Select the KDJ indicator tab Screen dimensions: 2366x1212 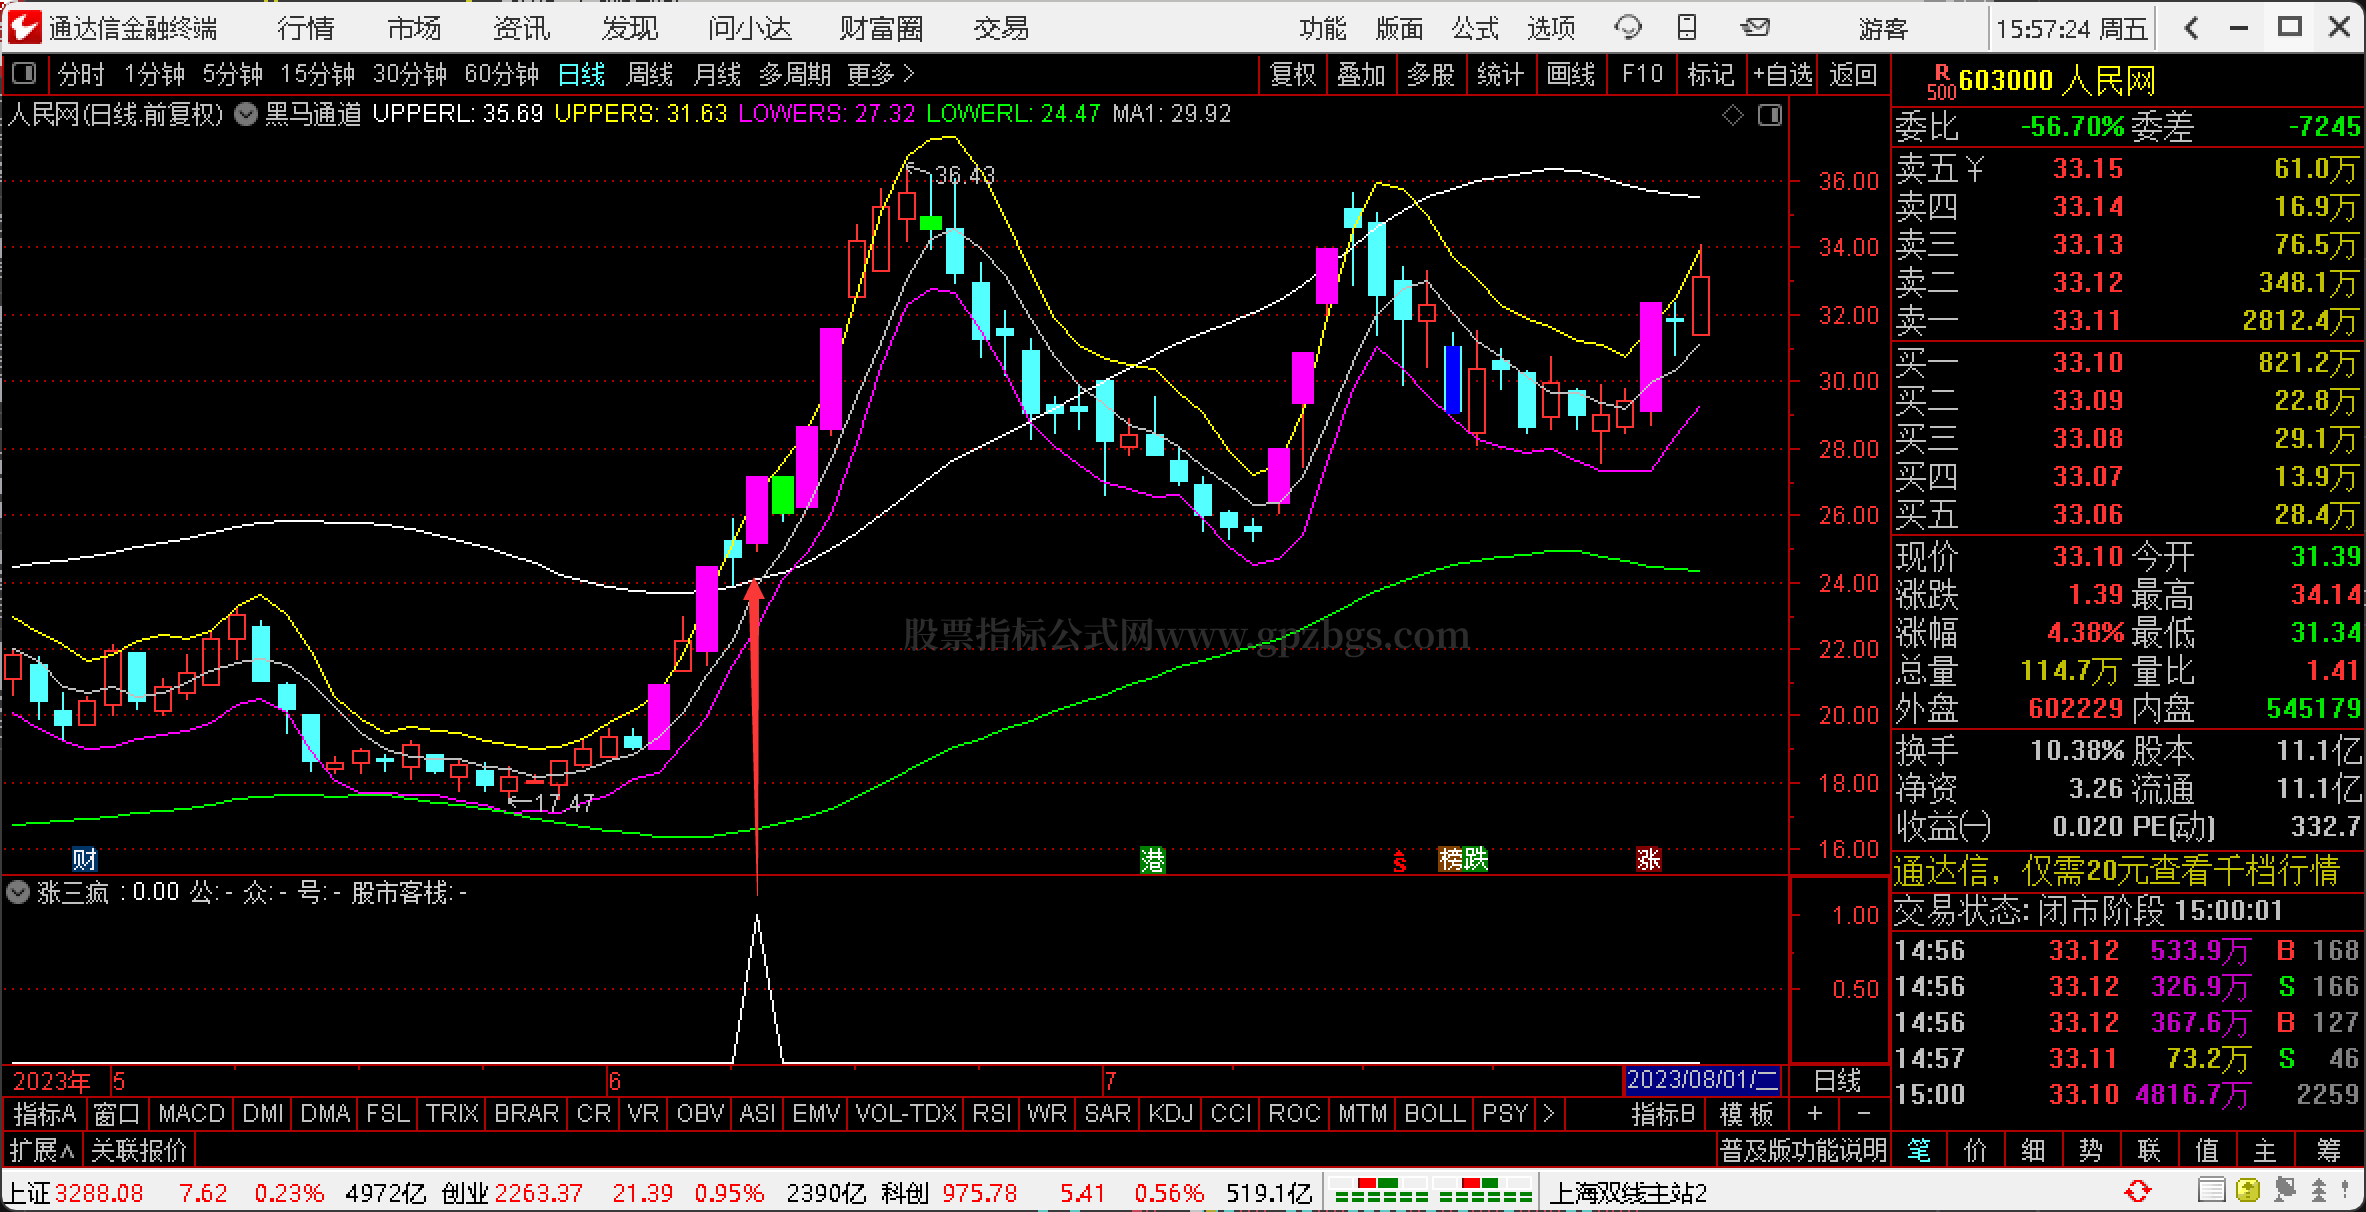pyautogui.click(x=1170, y=1113)
